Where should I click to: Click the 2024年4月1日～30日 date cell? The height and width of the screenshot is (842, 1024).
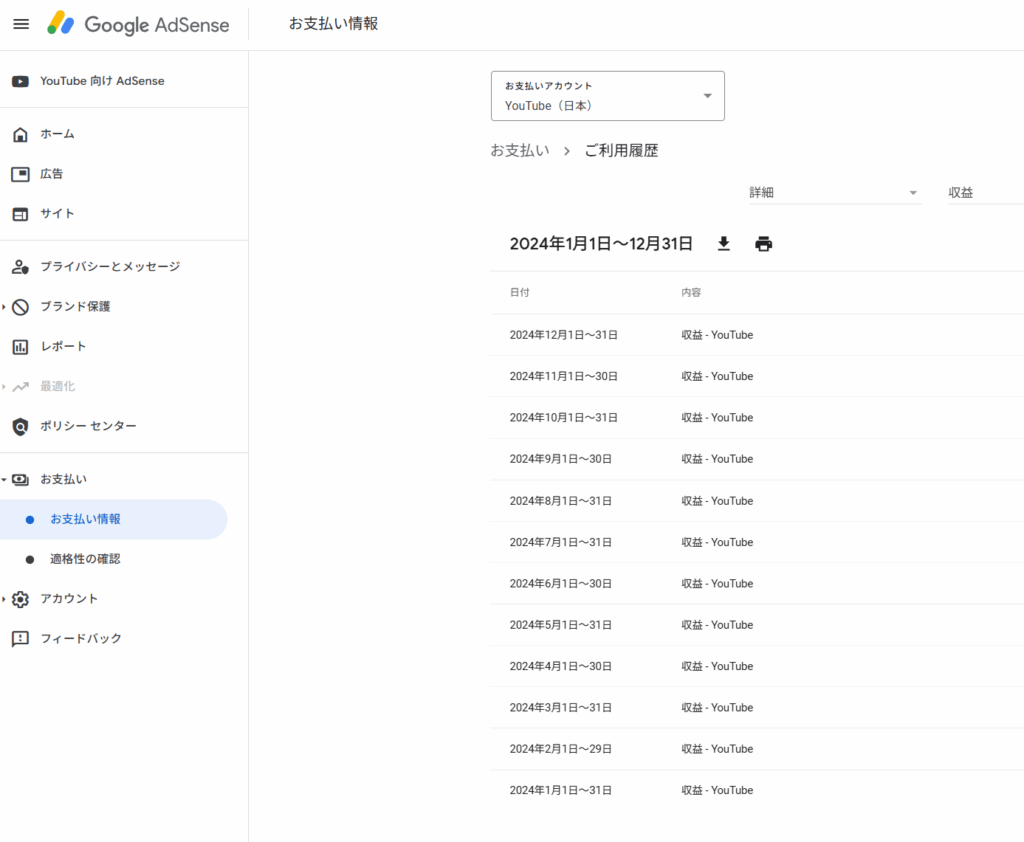point(560,666)
